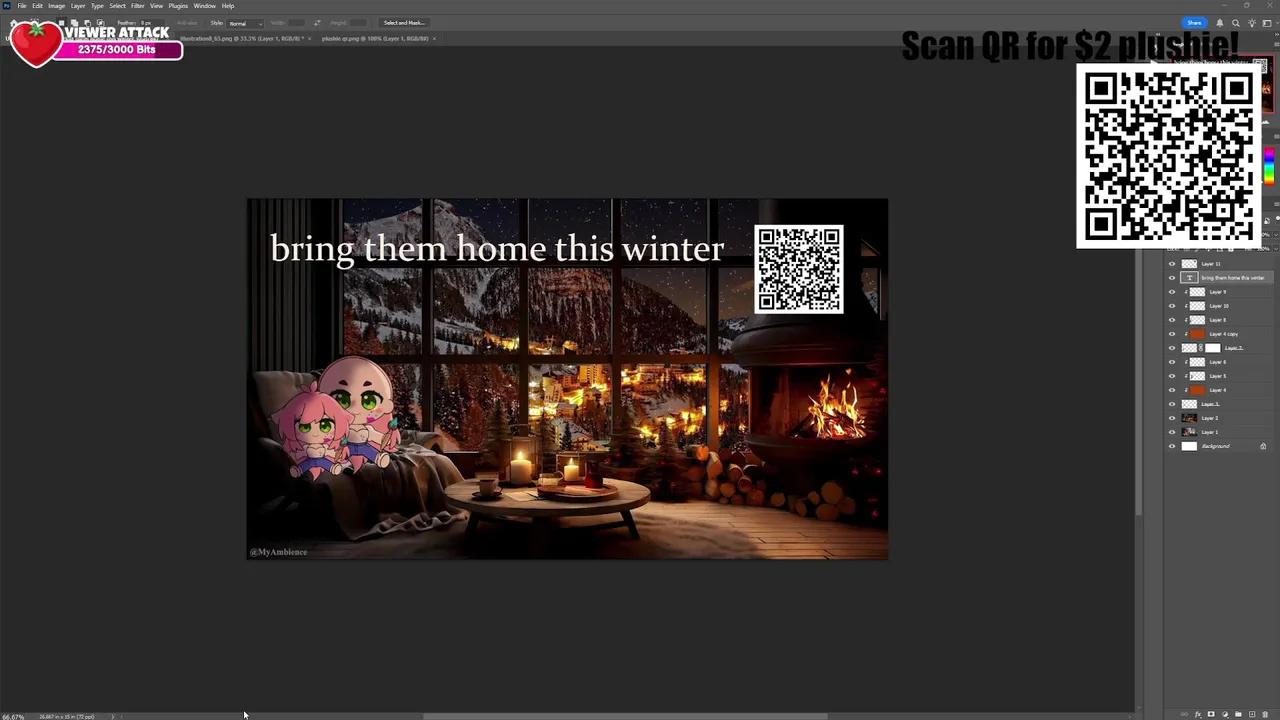The image size is (1280, 720).
Task: Open the Plugins menu
Action: coord(178,6)
